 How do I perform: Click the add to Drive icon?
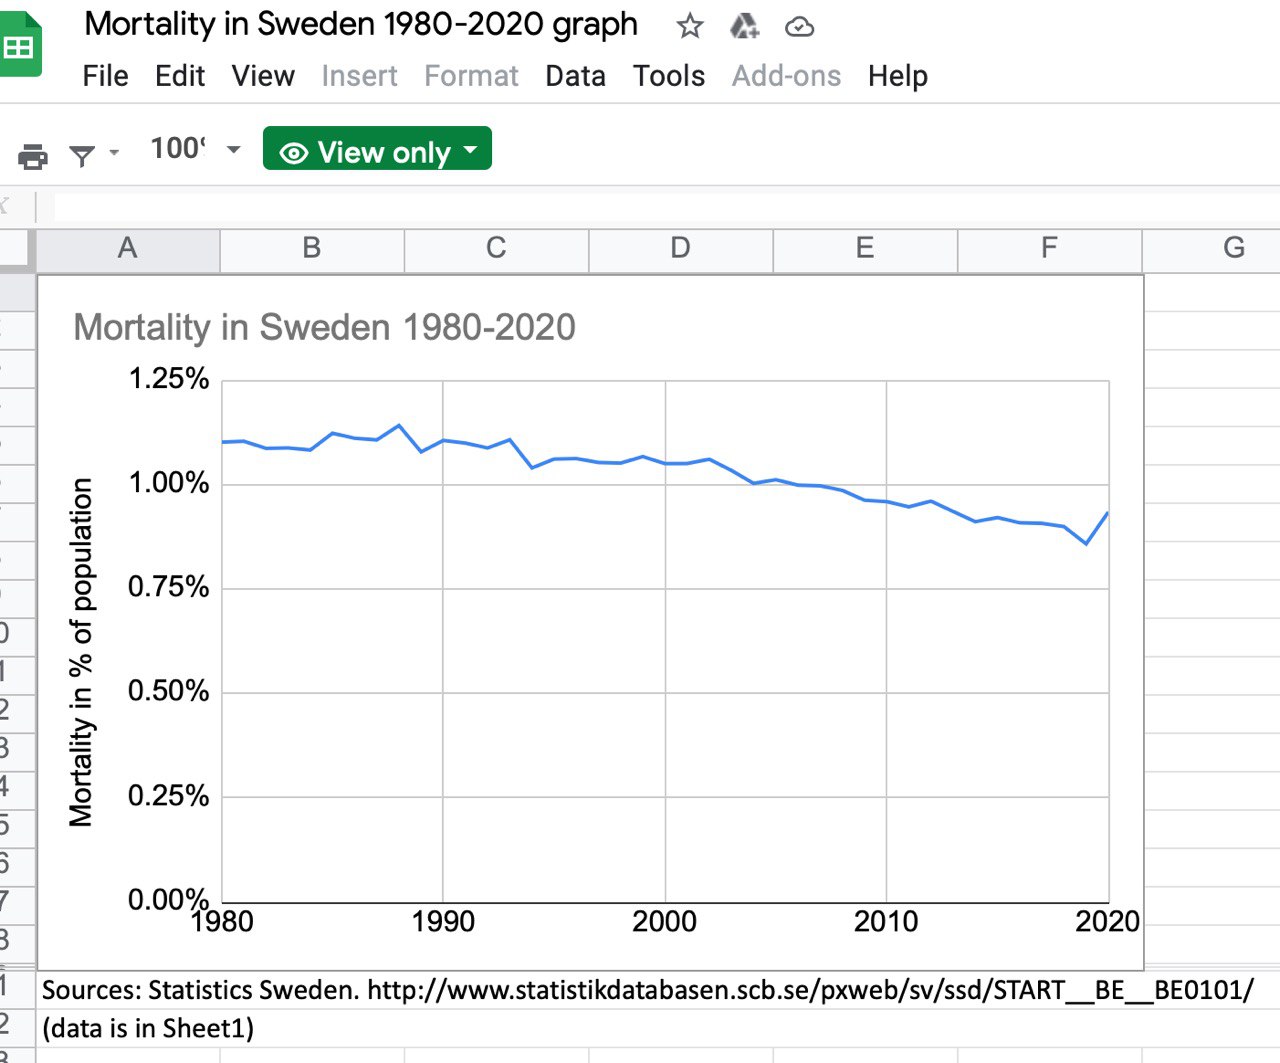tap(744, 26)
